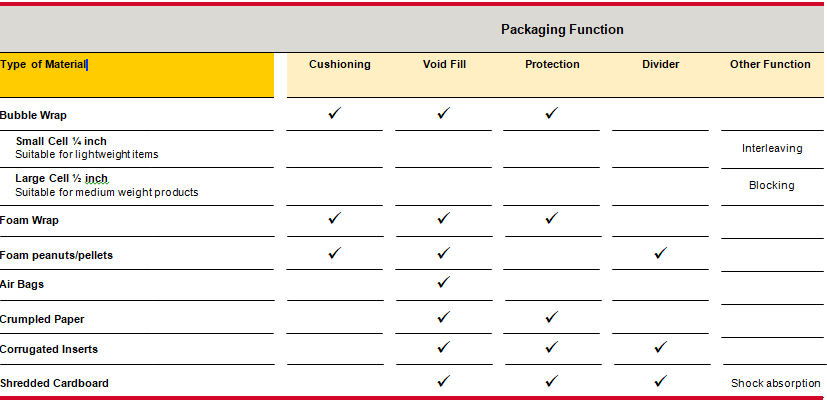827x400 pixels.
Task: Click the Foam peanuts Cushioning checkmark
Action: coord(334,253)
